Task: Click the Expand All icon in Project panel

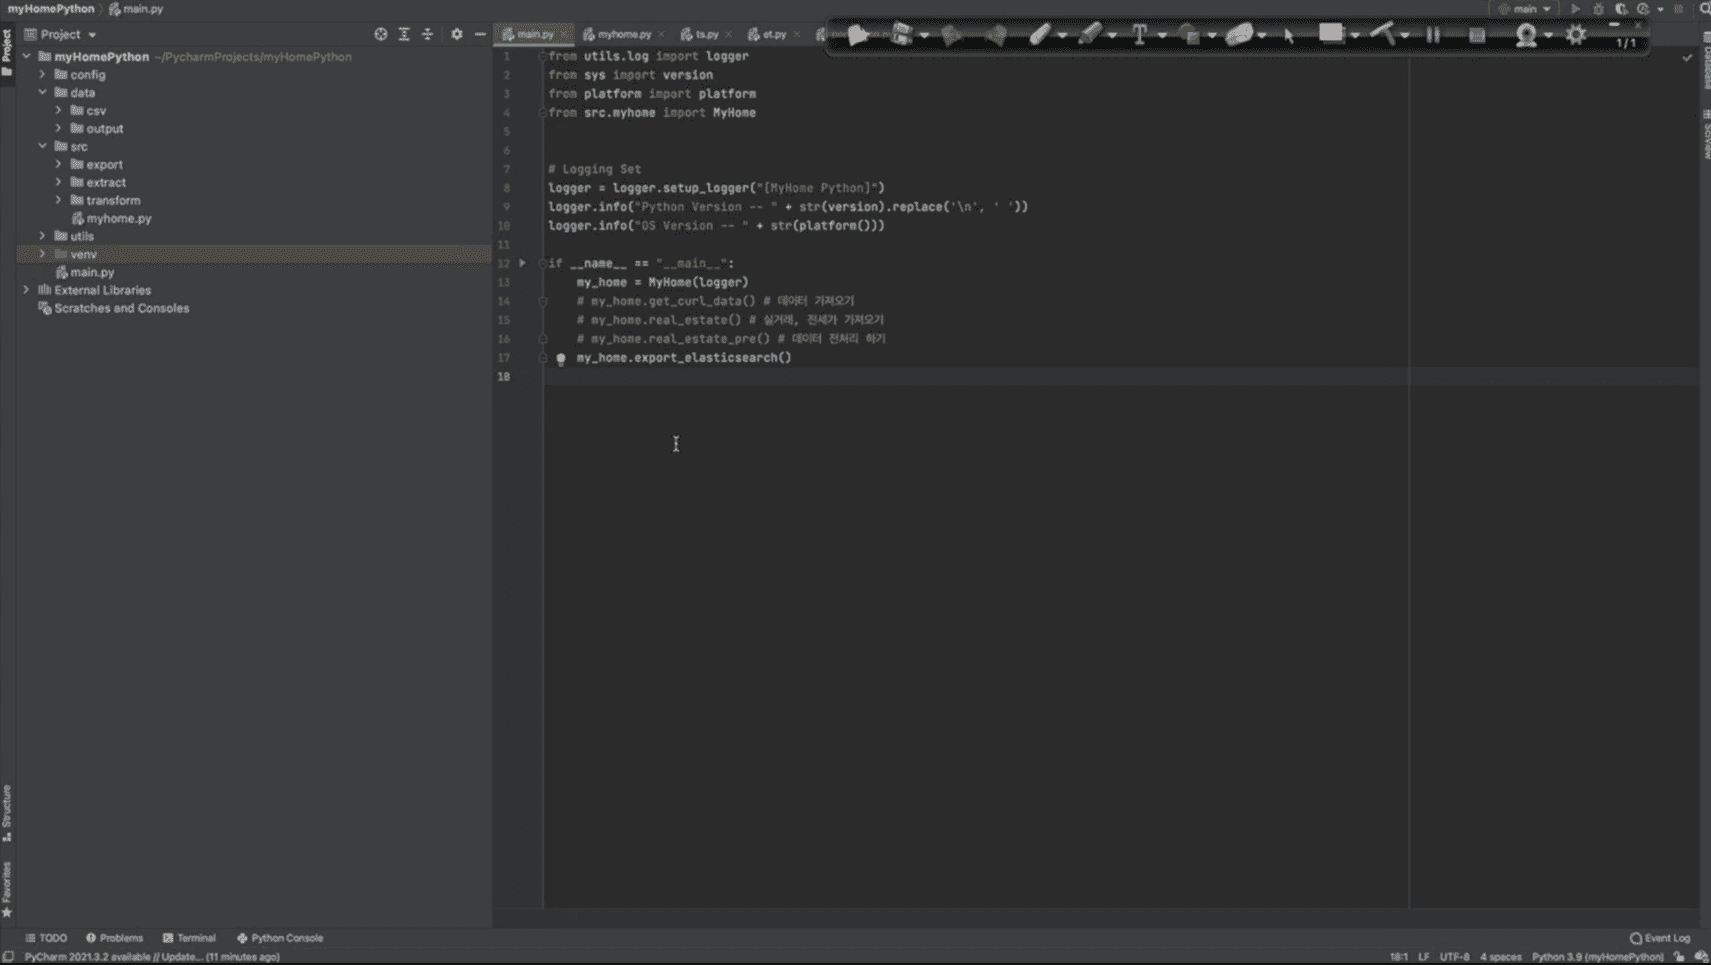Action: [x=404, y=34]
